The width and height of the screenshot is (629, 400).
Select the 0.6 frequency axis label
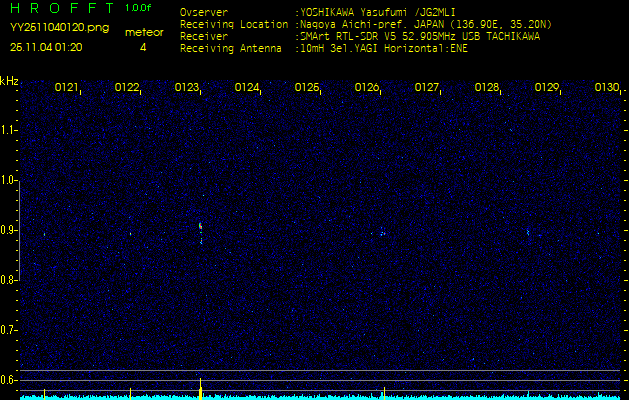coord(9,379)
